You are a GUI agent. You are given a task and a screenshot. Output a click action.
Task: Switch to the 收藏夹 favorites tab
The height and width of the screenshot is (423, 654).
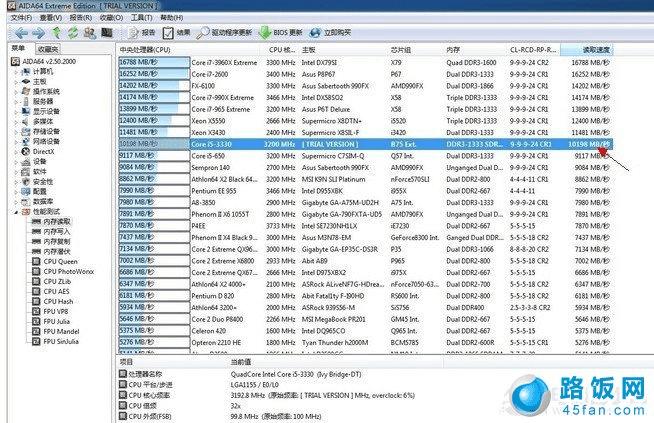(48, 49)
